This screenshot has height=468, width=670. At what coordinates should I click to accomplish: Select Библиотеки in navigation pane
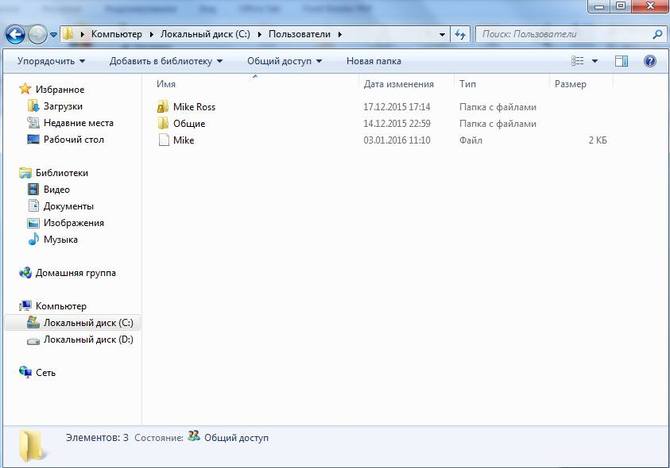click(62, 173)
